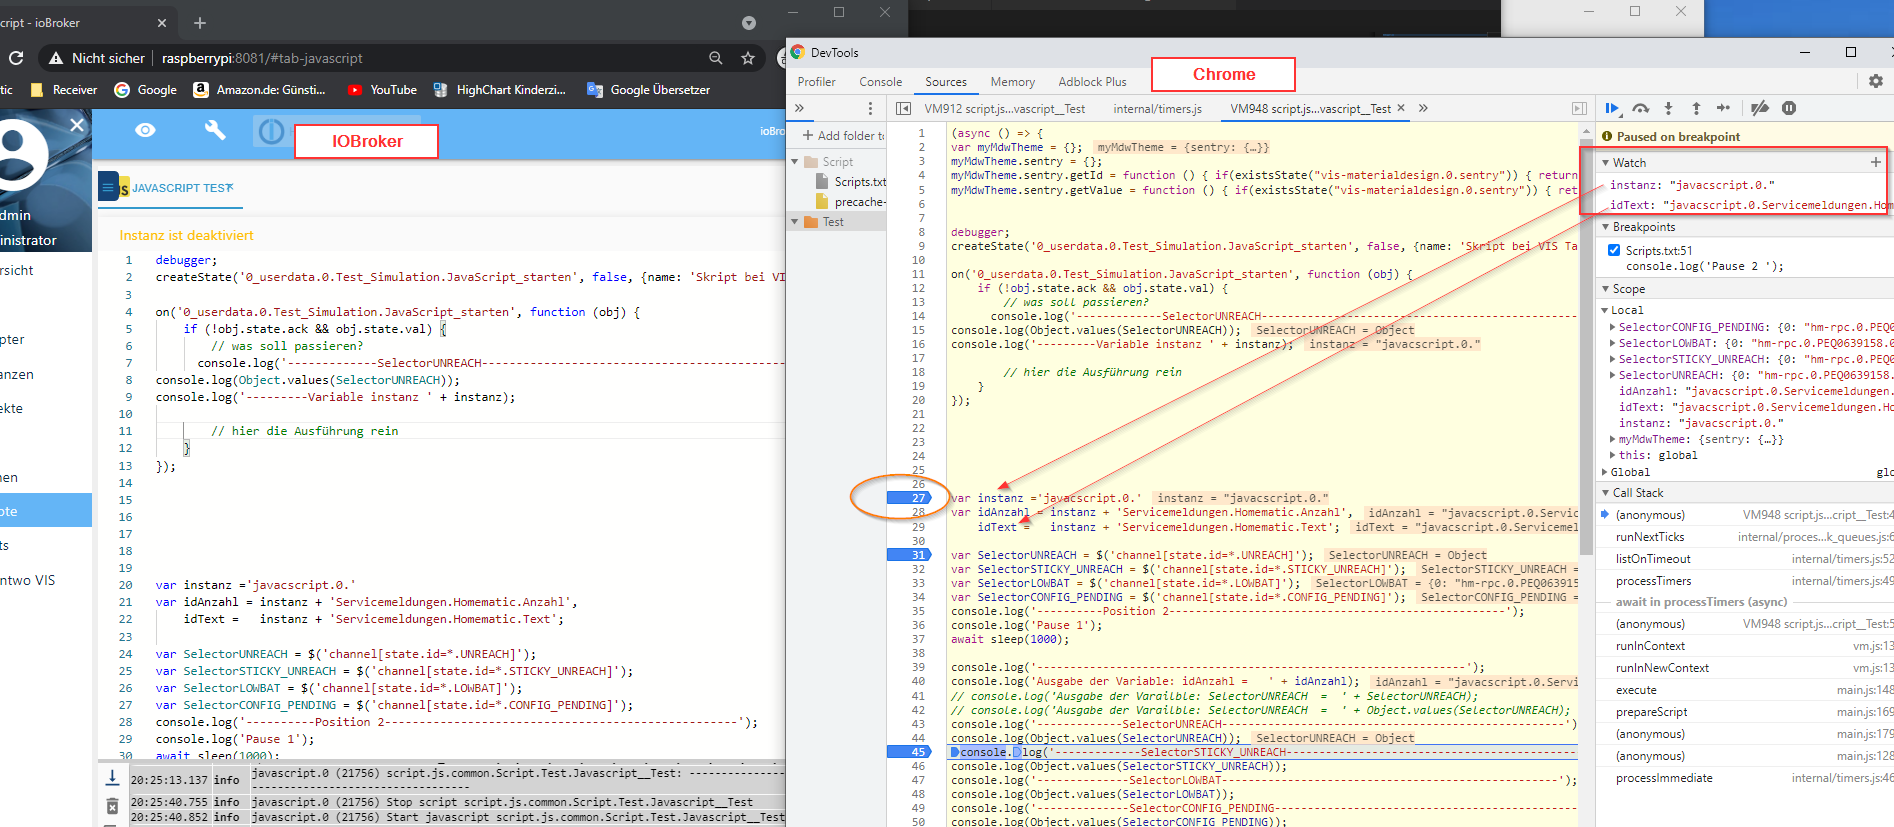Switch to the Memory tab
Image resolution: width=1894 pixels, height=827 pixels.
coord(1012,82)
